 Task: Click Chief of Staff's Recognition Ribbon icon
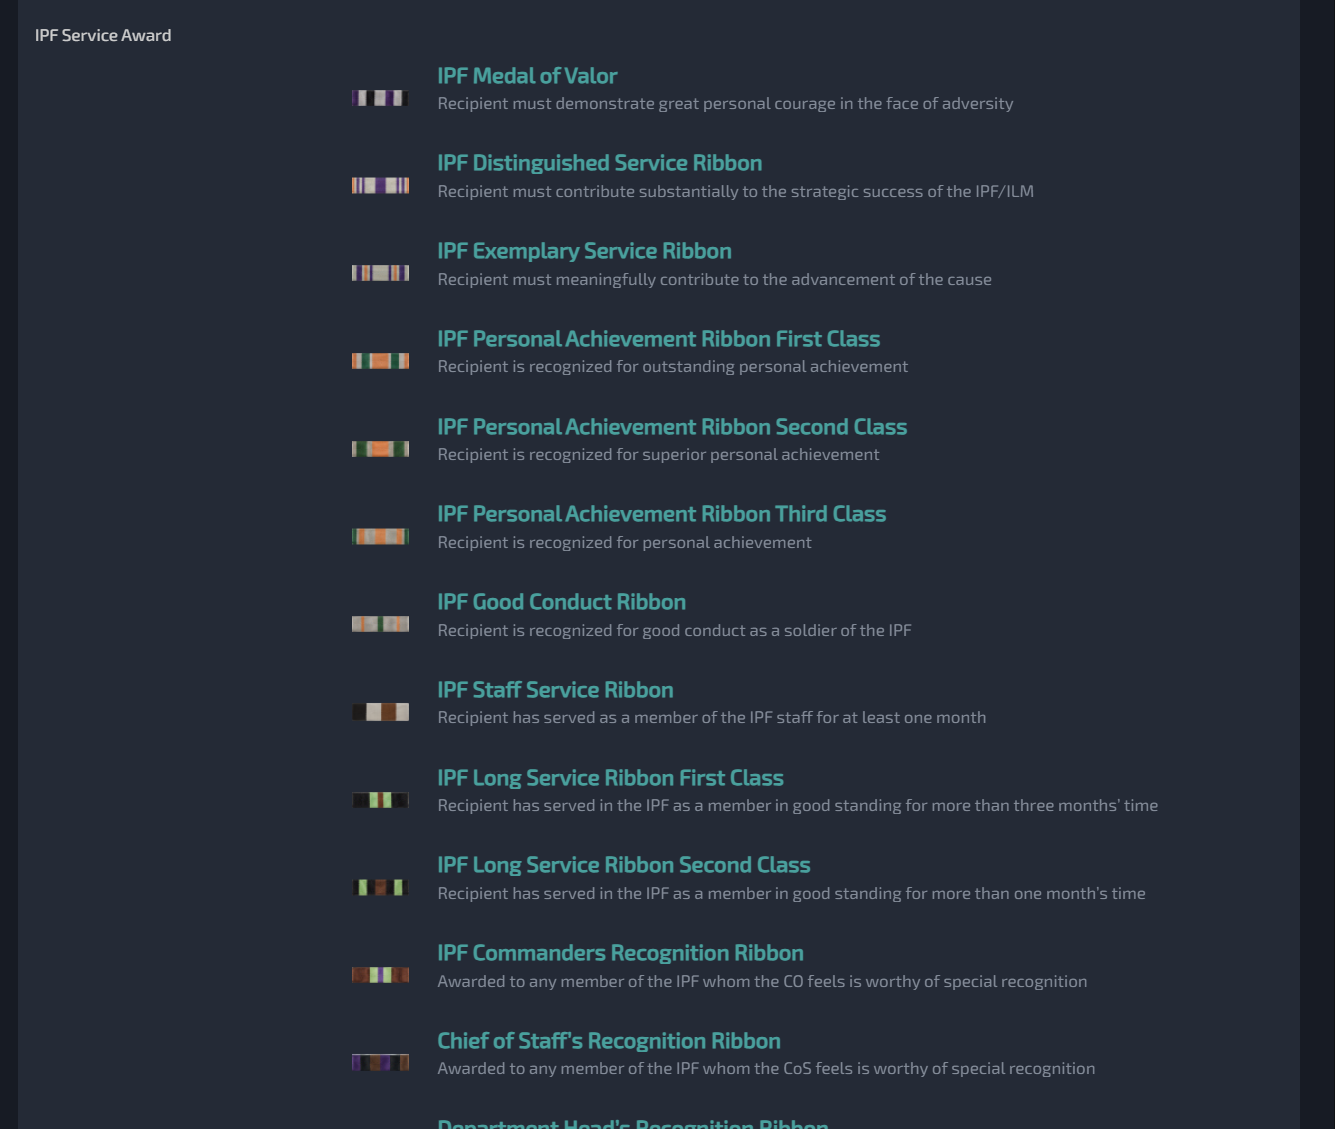coord(380,1062)
